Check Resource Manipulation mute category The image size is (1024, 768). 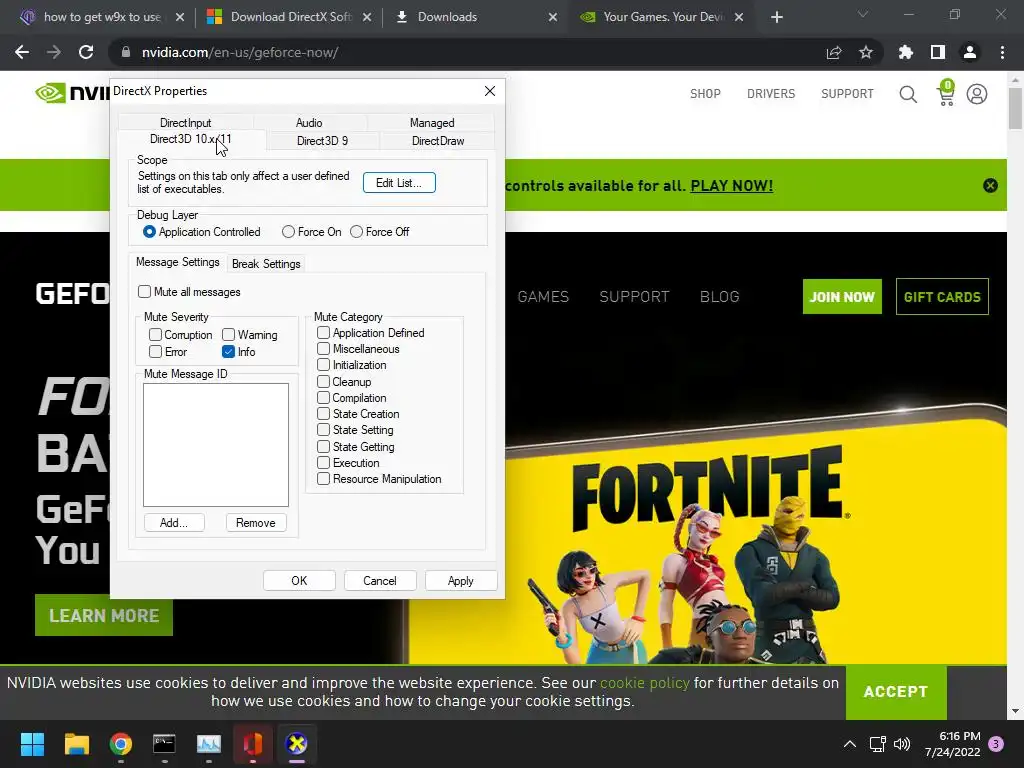coord(323,479)
